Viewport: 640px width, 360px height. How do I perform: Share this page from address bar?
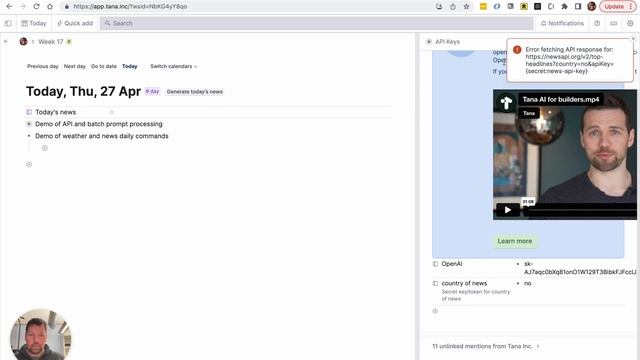pyautogui.click(x=453, y=7)
